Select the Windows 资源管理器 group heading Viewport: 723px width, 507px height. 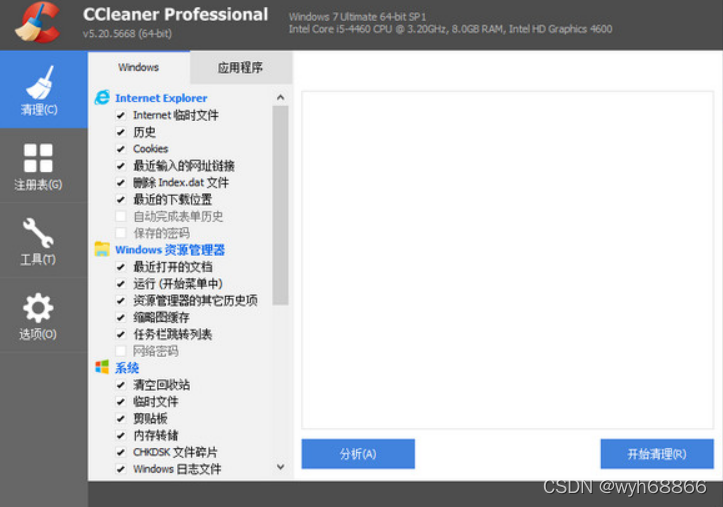point(170,250)
